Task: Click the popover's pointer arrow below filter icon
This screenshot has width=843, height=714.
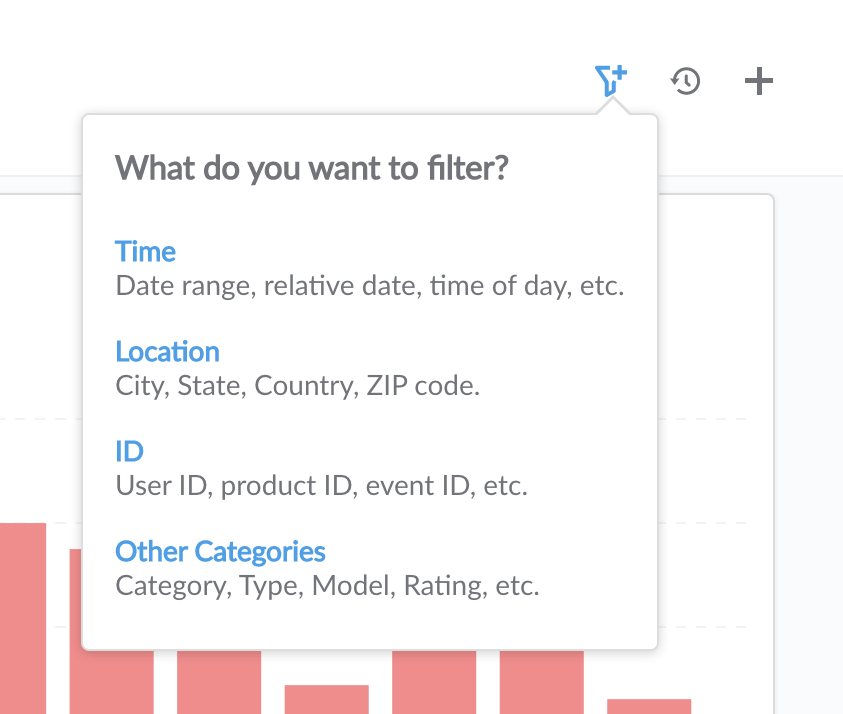Action: point(611,108)
